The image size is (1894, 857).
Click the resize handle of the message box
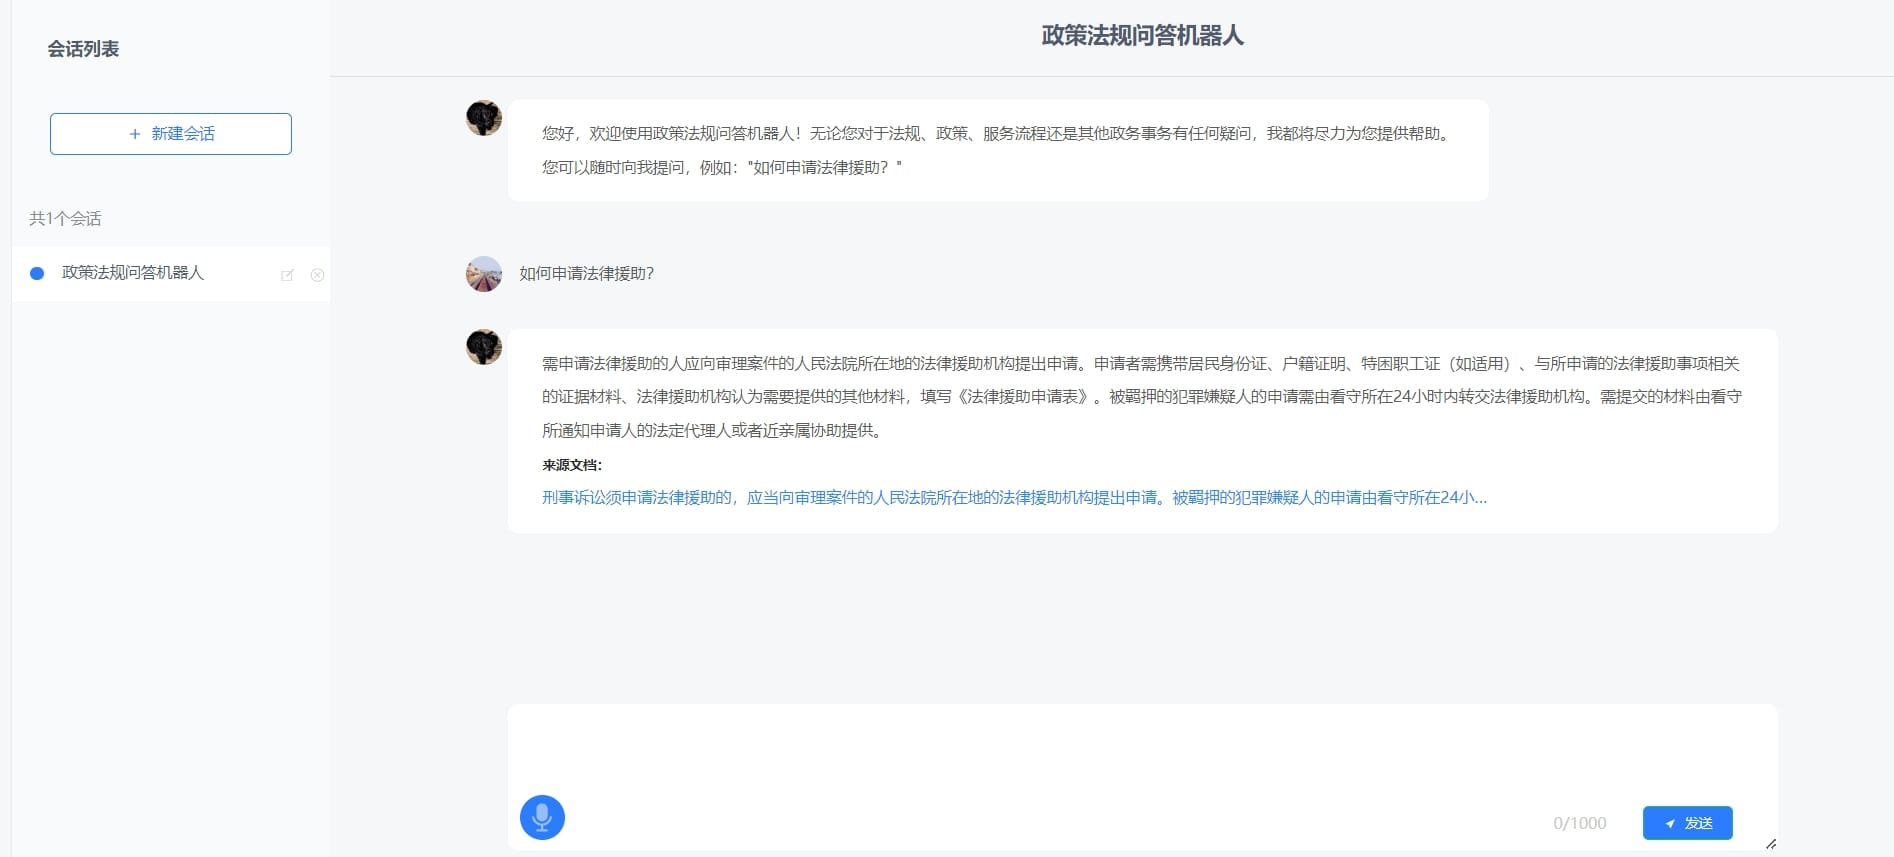[x=1770, y=844]
